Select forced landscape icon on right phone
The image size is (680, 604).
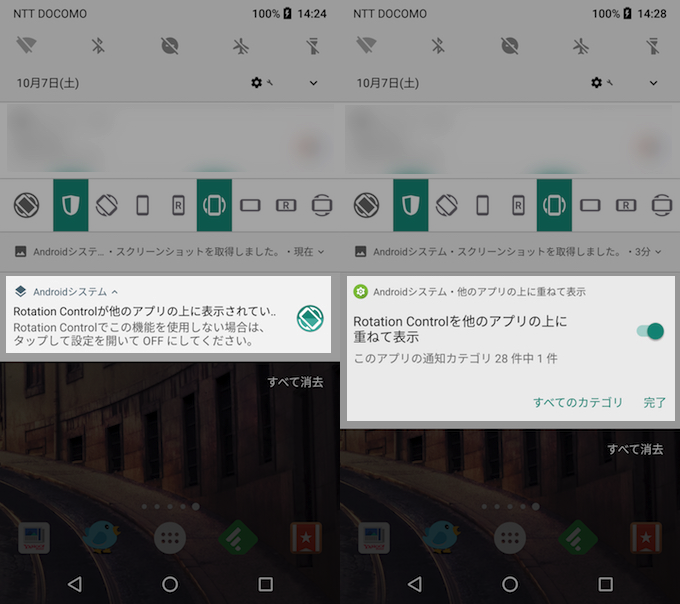[x=590, y=205]
